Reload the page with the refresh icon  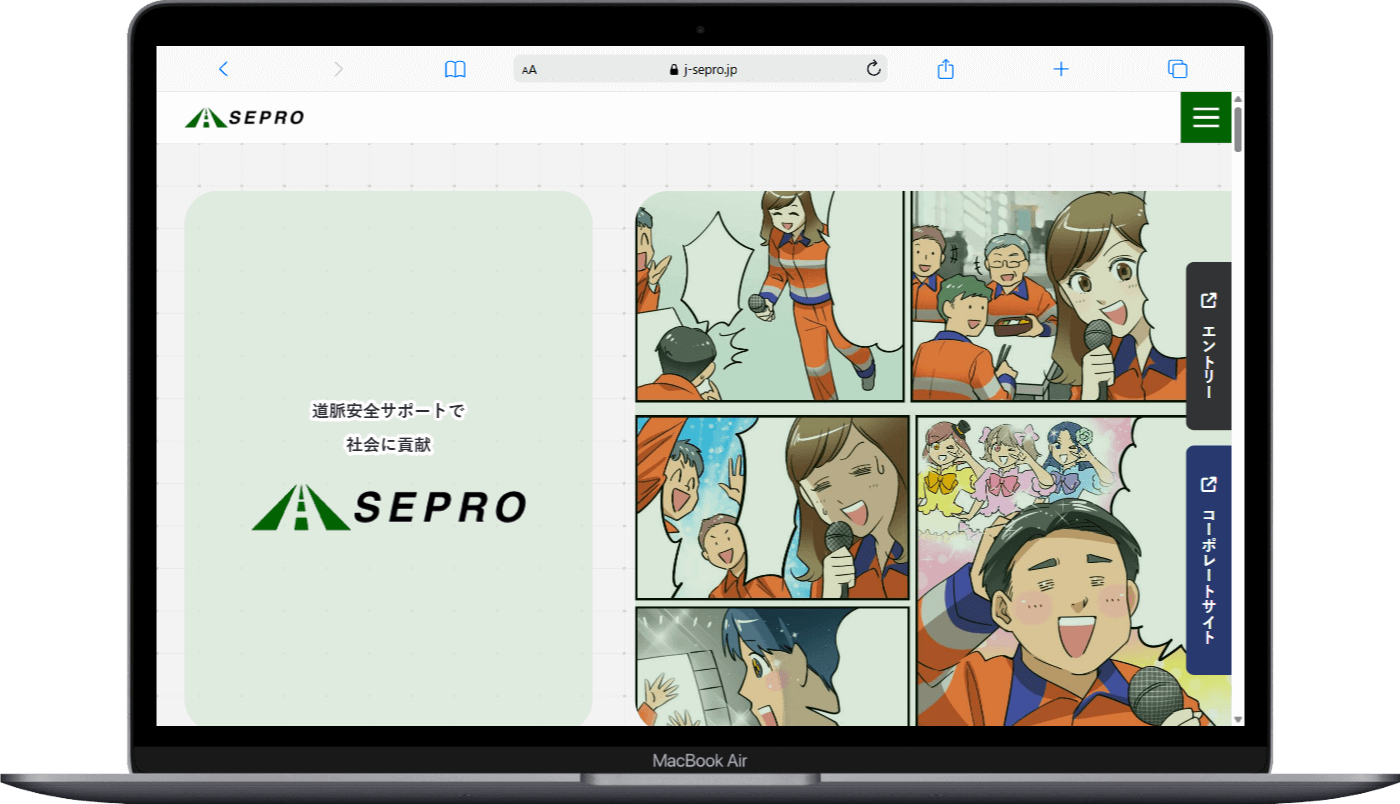[873, 69]
